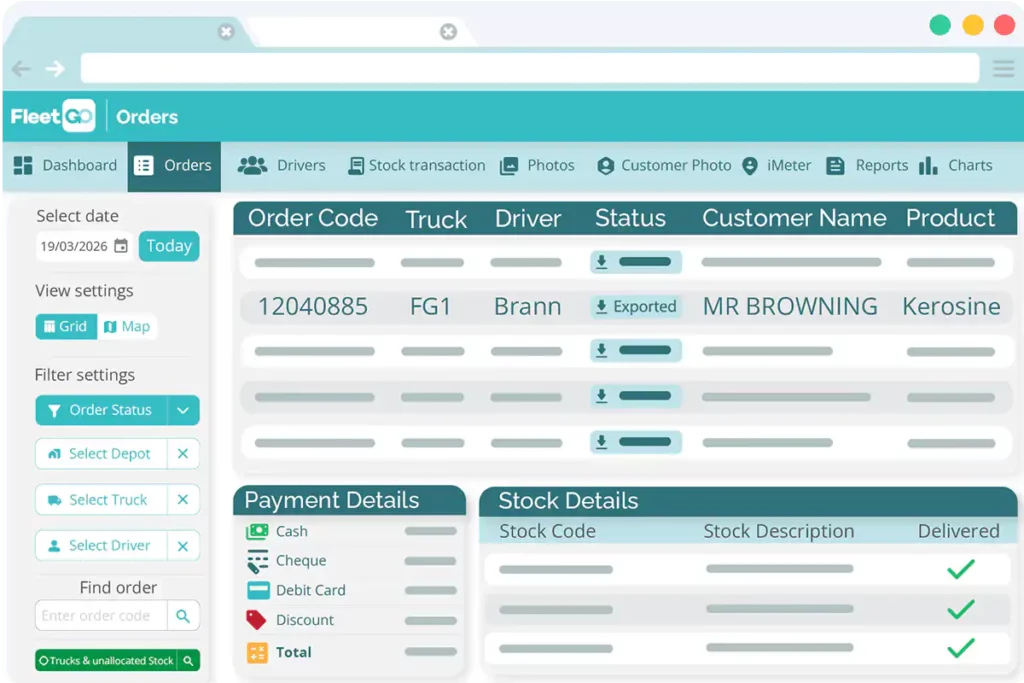Switch to the Orders tab
Screen dimensions: 1024x683
tap(174, 166)
